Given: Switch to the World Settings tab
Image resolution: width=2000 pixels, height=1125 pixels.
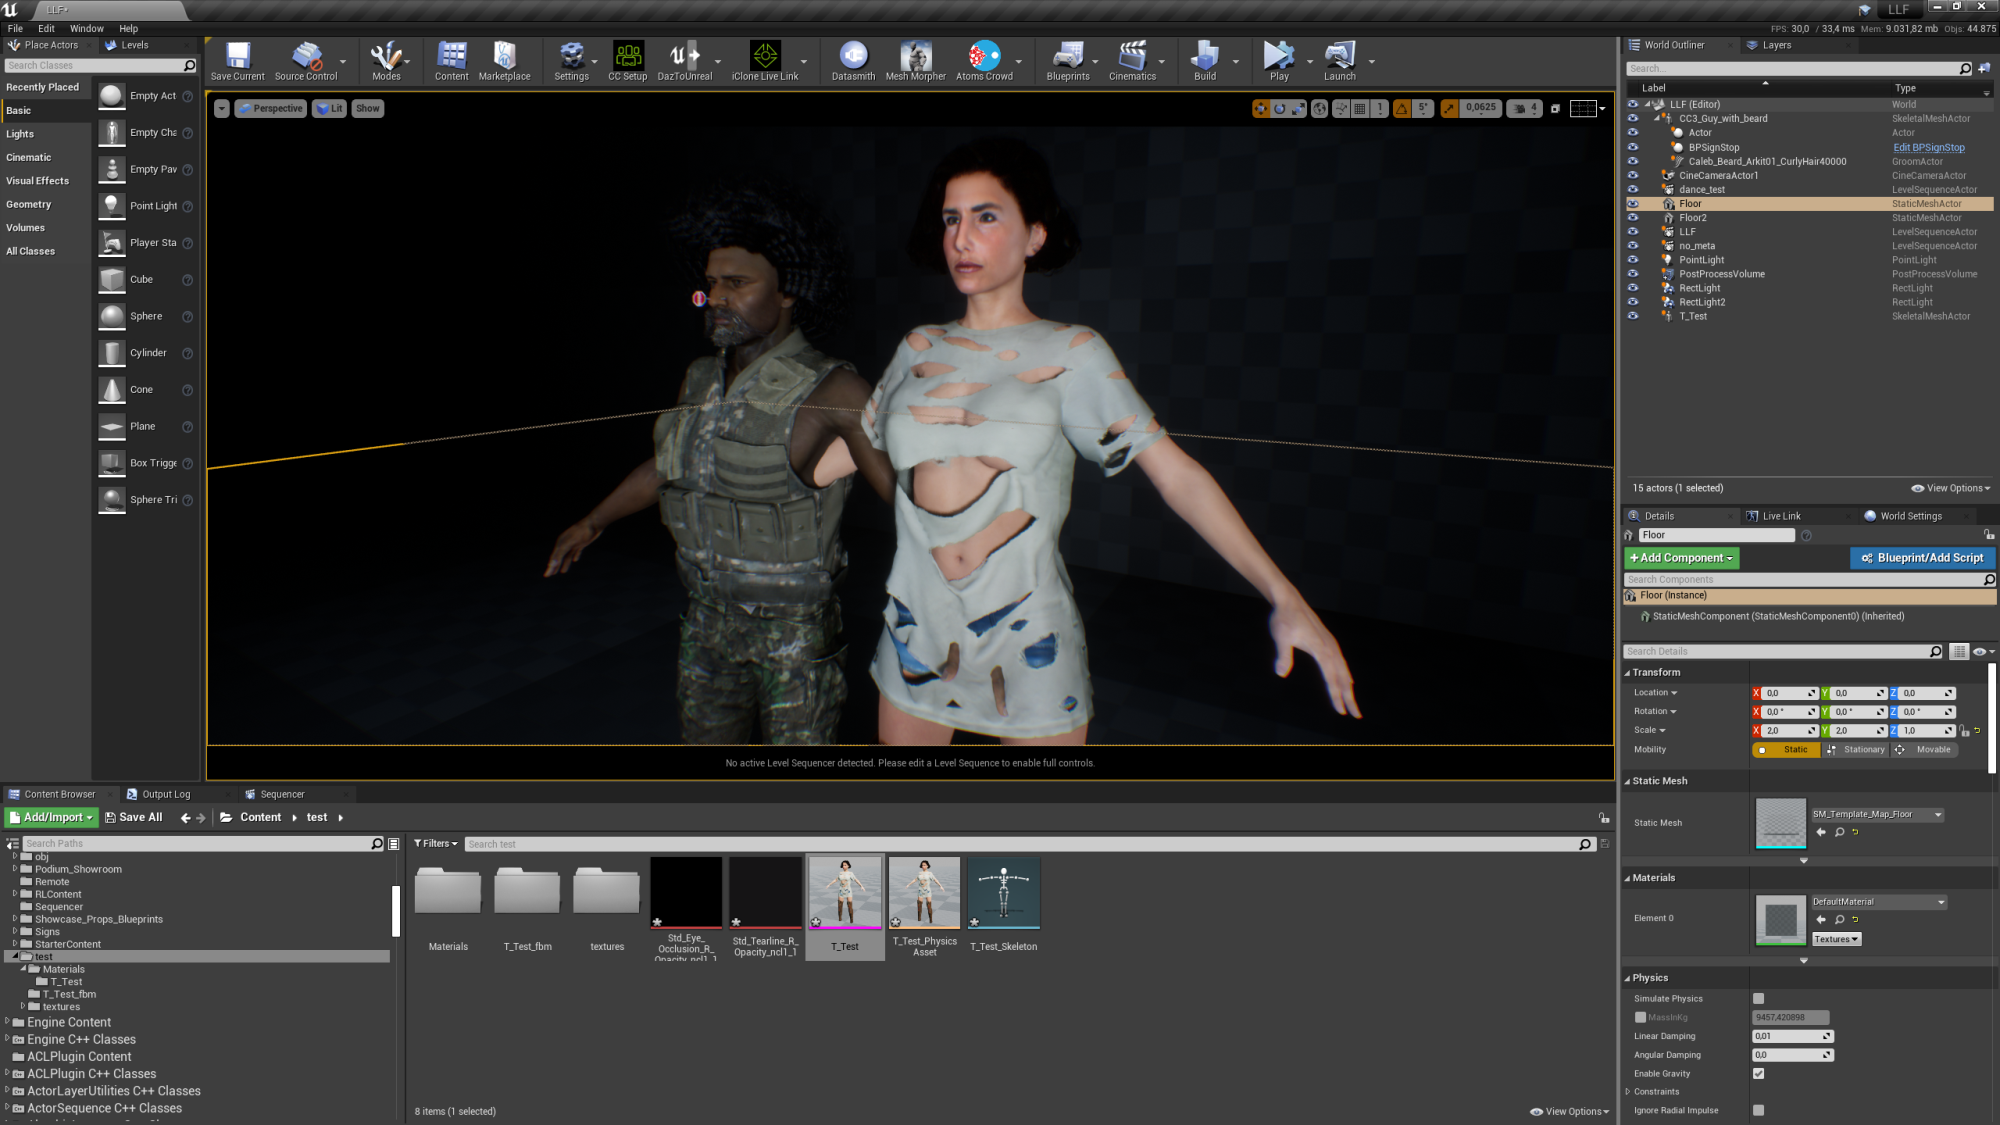Looking at the screenshot, I should pos(1911,517).
